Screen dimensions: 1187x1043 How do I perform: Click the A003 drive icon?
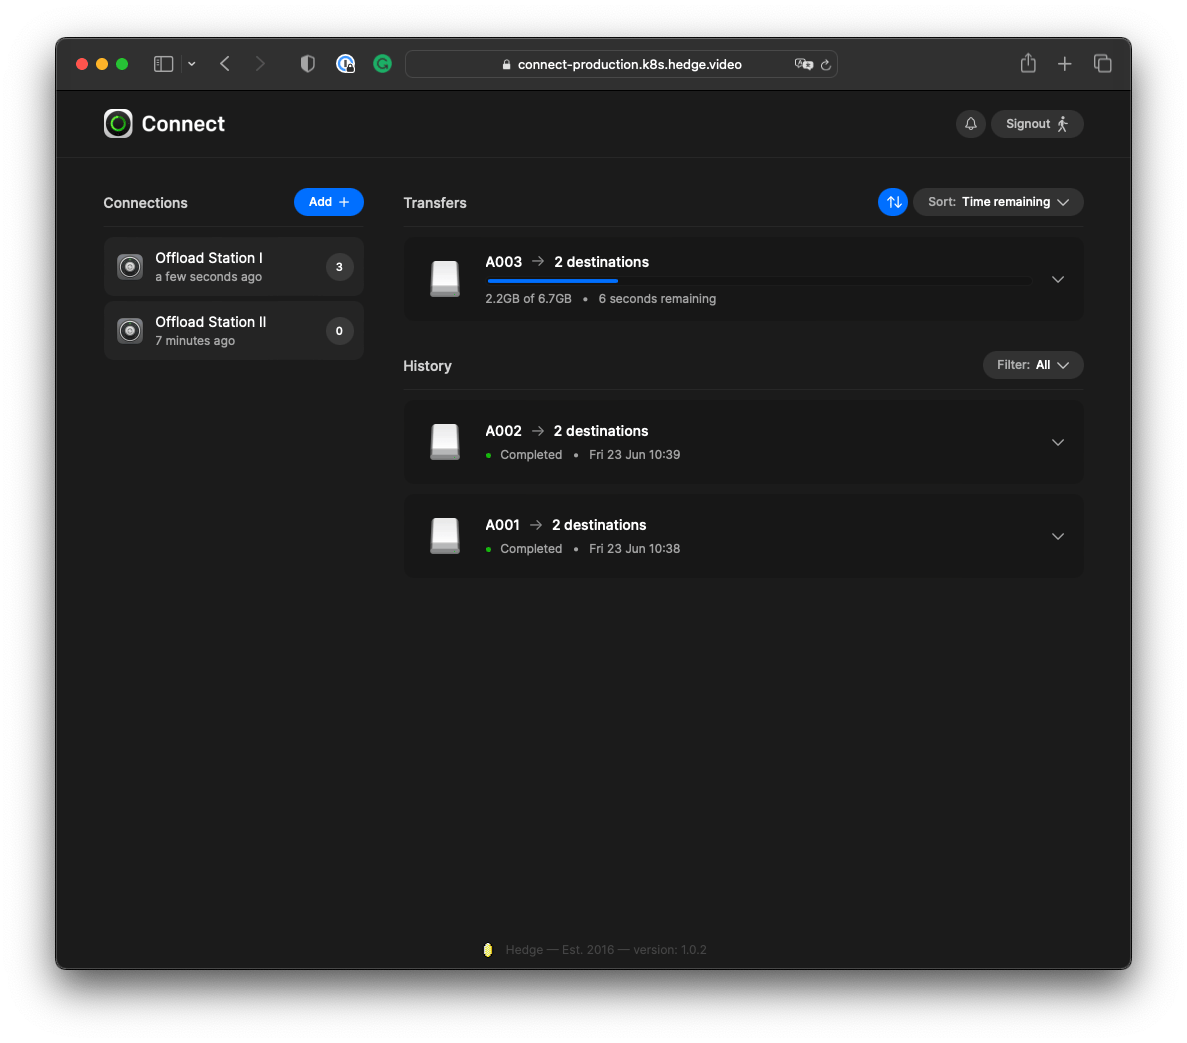coord(445,280)
